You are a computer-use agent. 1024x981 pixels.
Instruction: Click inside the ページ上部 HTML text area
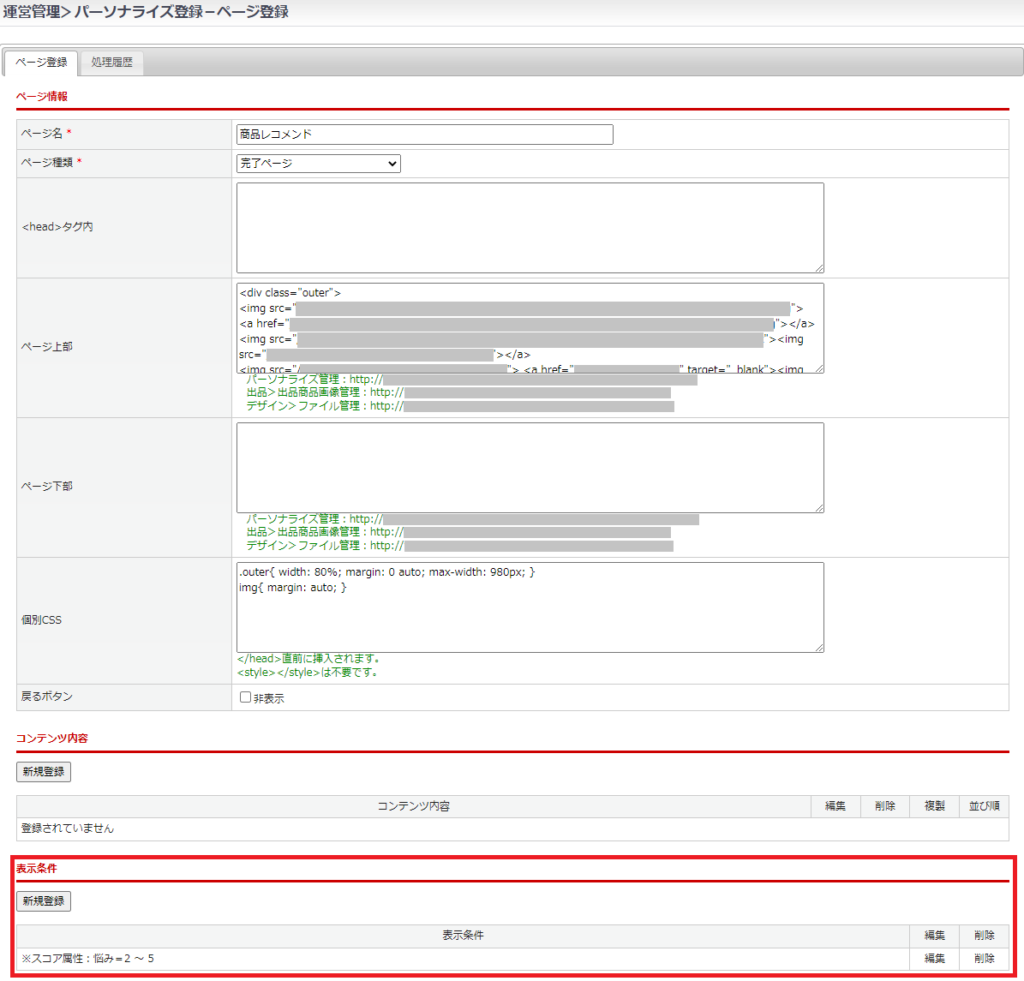(530, 327)
